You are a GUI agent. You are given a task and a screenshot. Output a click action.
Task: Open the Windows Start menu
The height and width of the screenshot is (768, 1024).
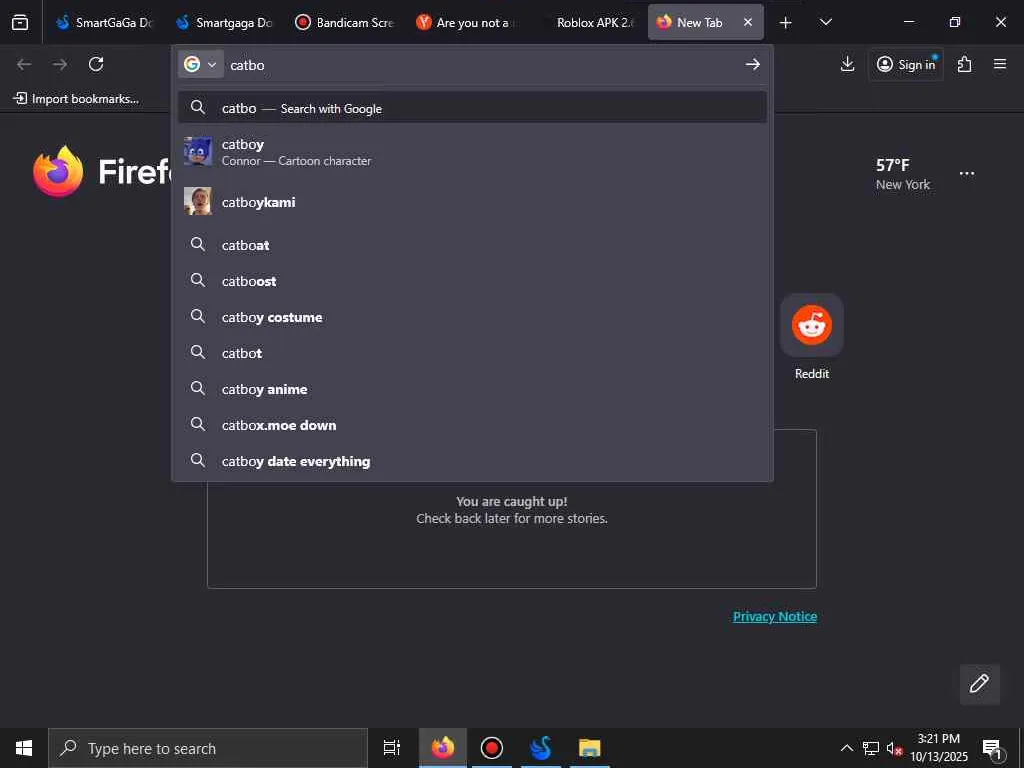24,748
